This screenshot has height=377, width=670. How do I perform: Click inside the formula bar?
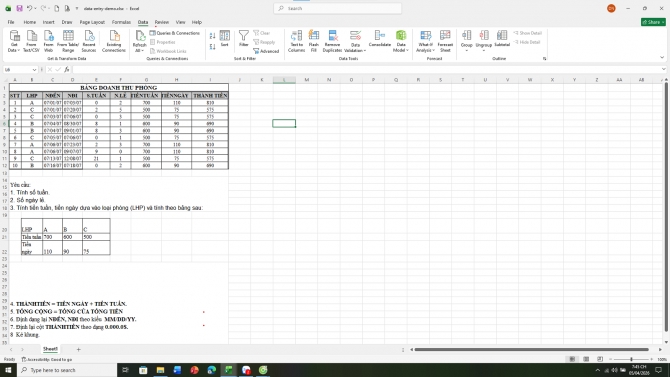(x=365, y=70)
